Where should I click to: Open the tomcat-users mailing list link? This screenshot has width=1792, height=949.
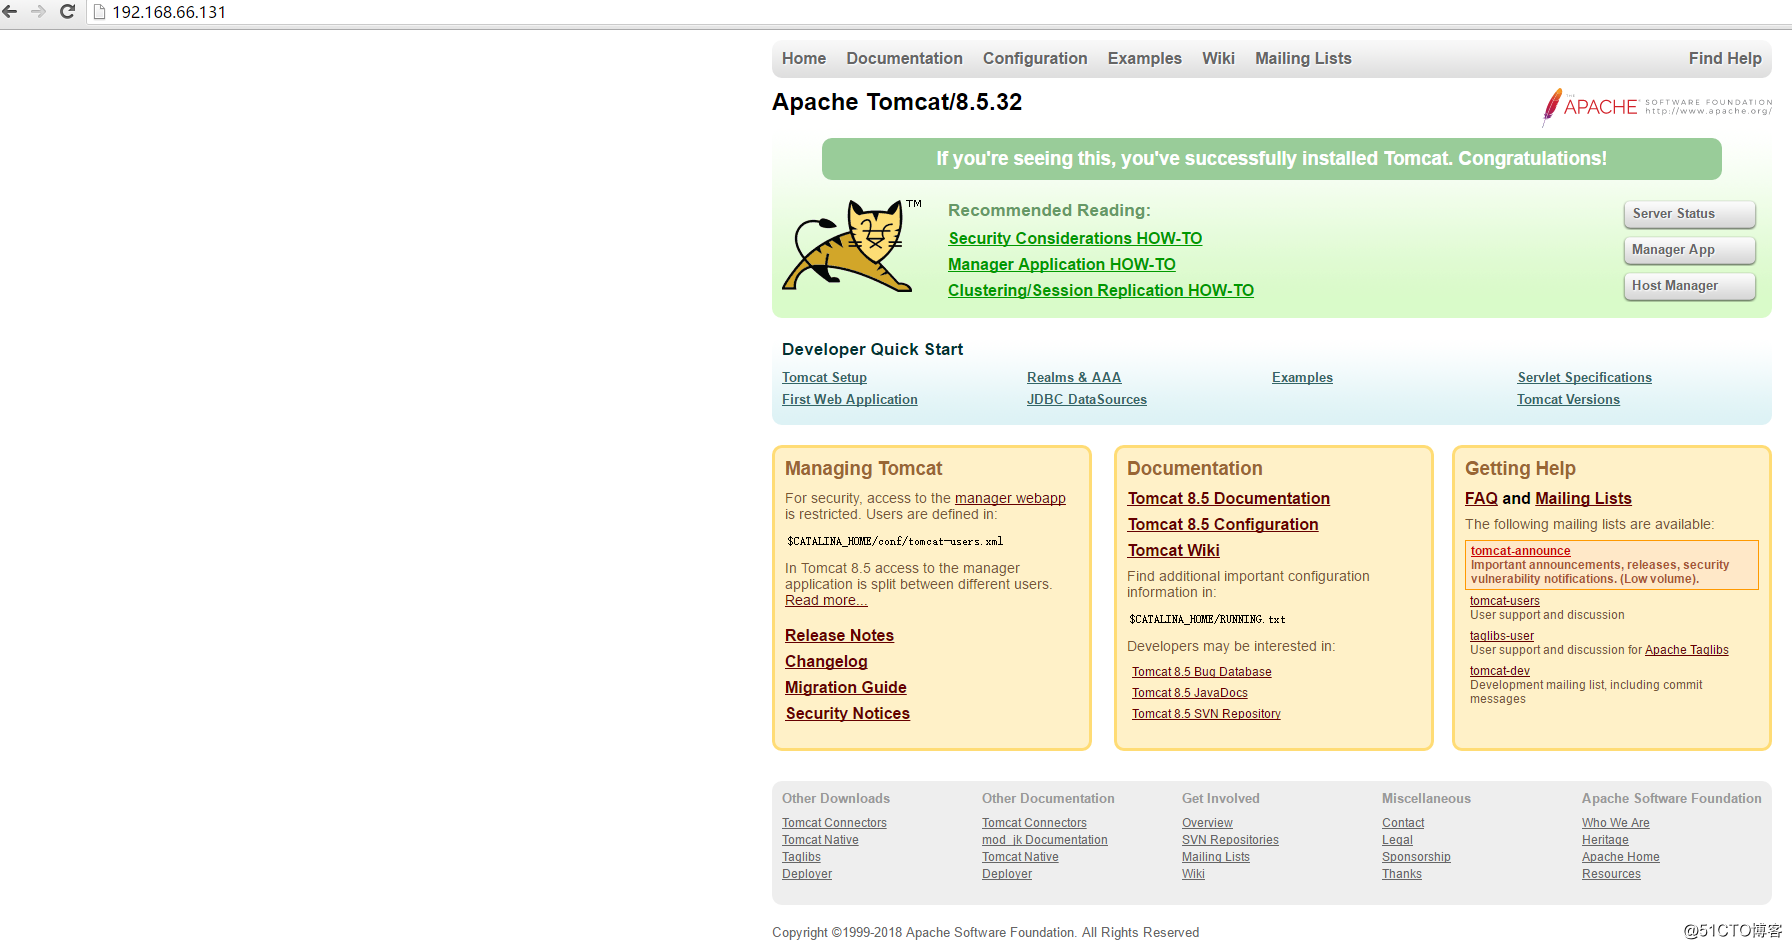pyautogui.click(x=1505, y=601)
